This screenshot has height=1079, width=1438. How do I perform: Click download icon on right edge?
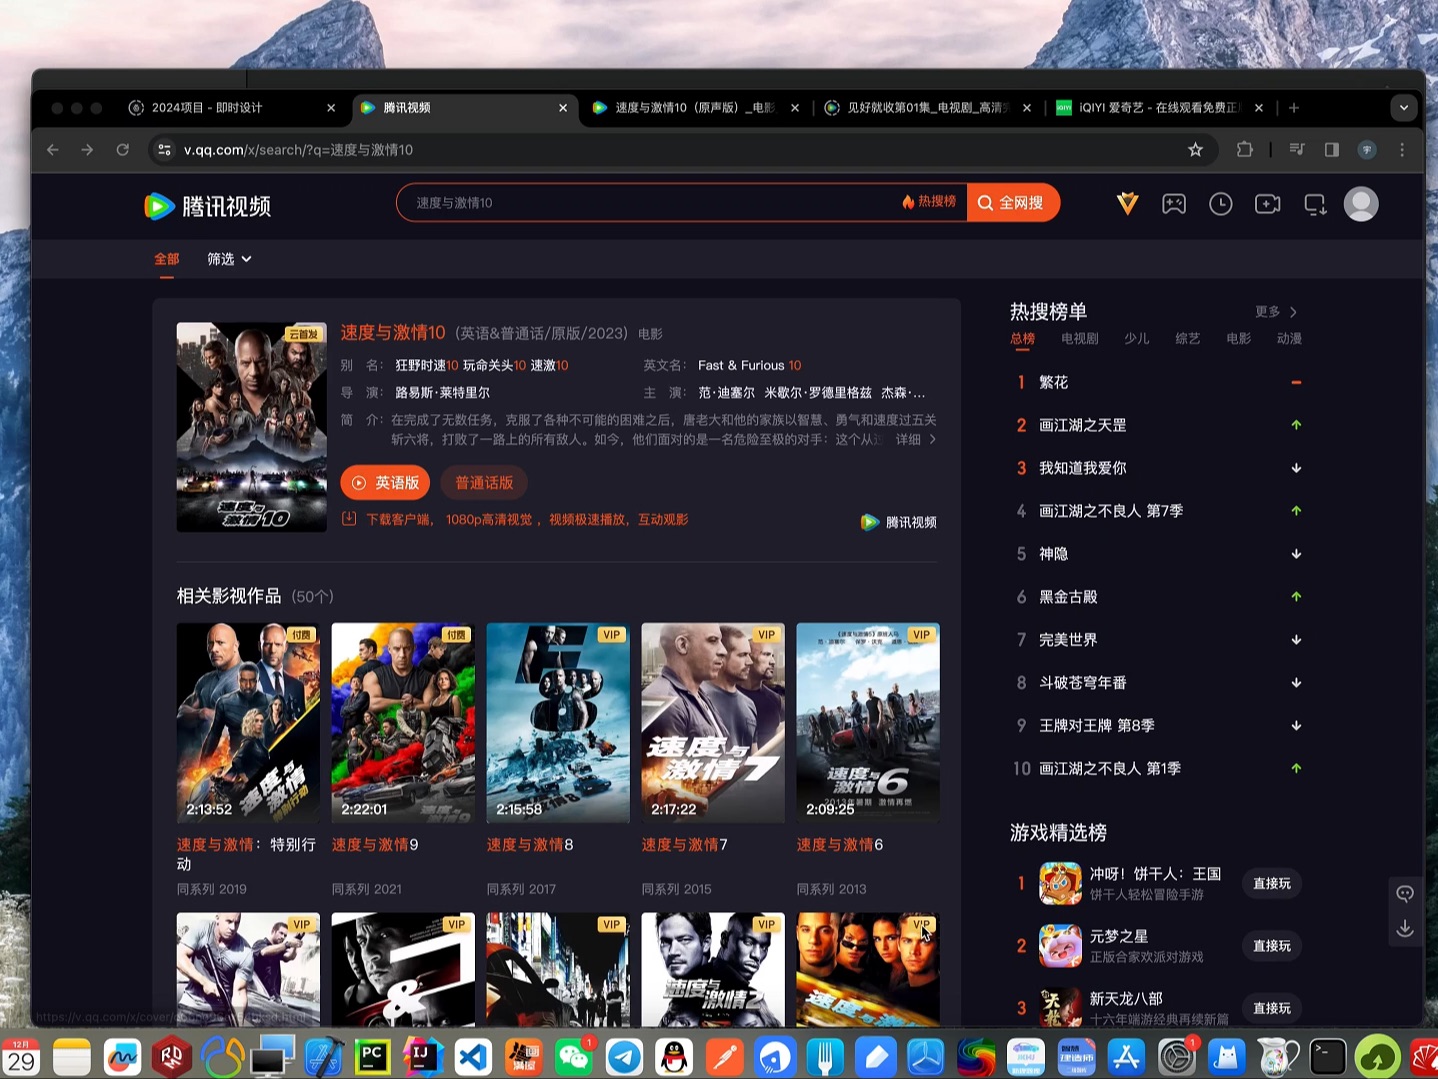(1405, 929)
